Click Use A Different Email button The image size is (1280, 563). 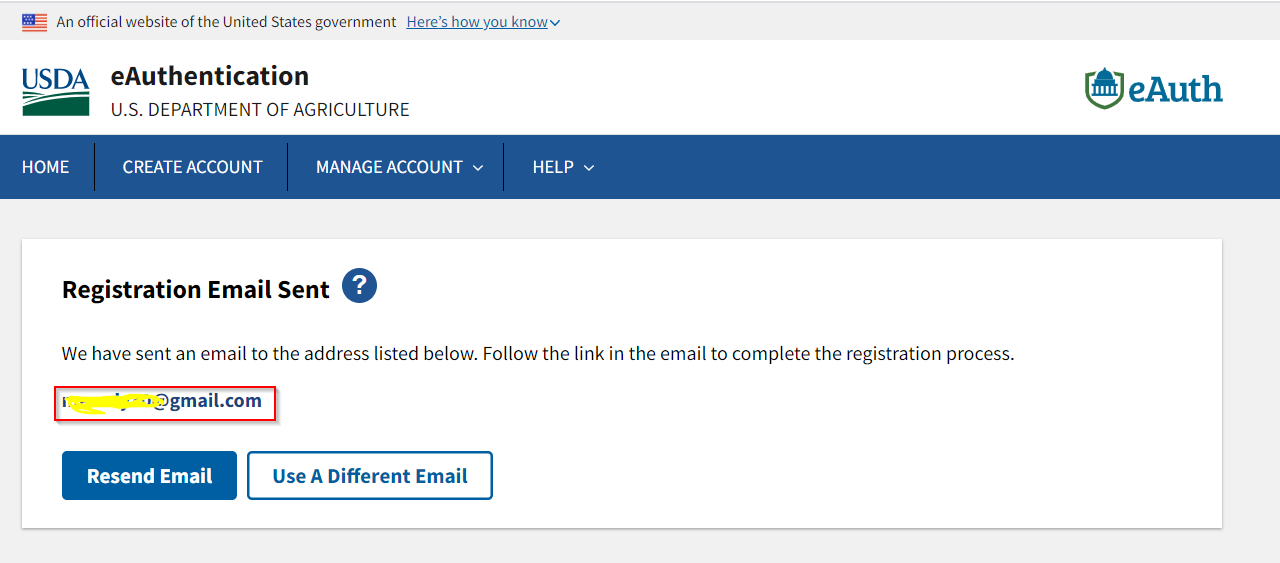[x=370, y=476]
